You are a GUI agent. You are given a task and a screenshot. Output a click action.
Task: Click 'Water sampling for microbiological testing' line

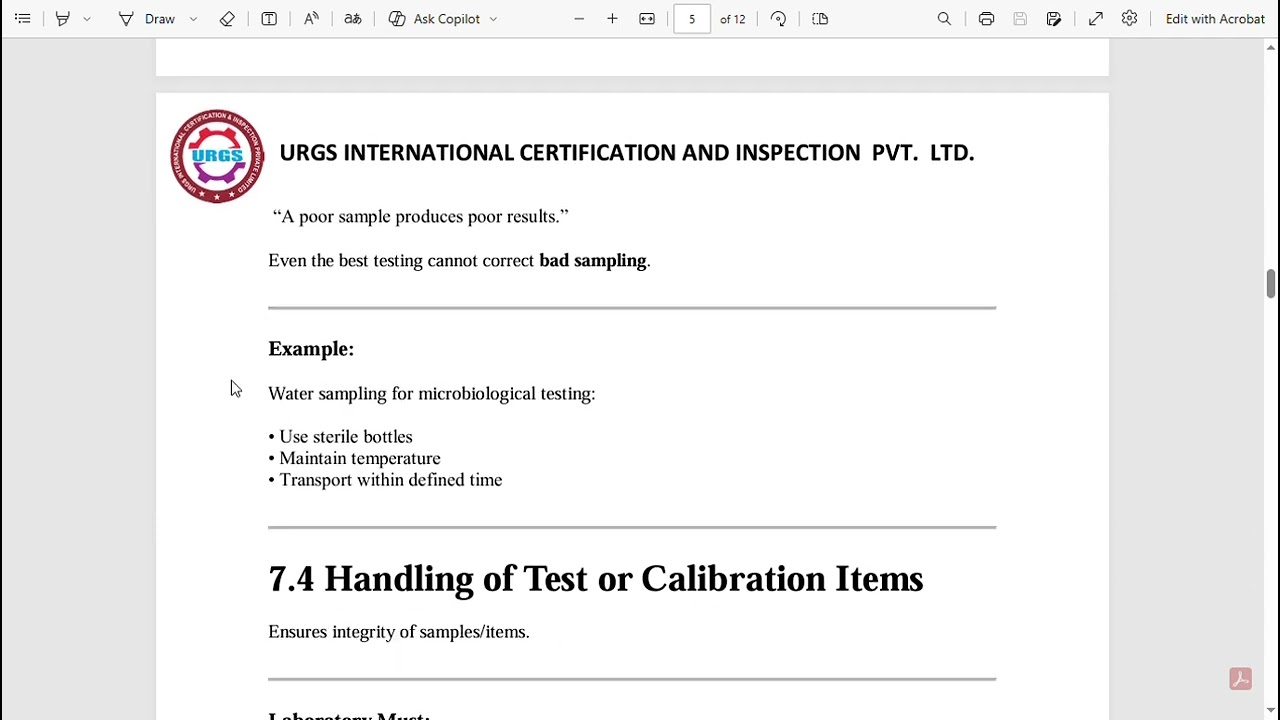431,394
